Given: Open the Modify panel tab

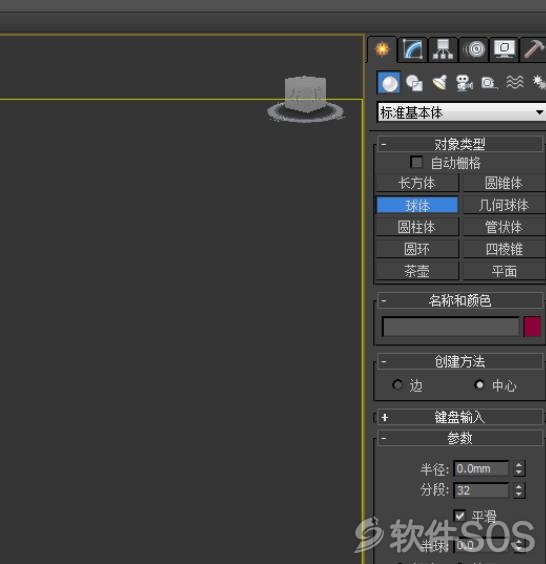Looking at the screenshot, I should point(412,49).
